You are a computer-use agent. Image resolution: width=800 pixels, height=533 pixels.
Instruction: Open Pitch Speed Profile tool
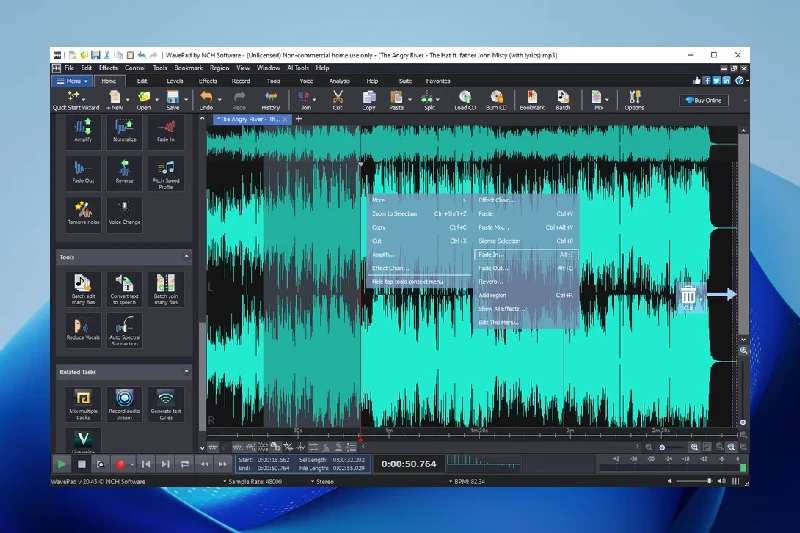pyautogui.click(x=166, y=173)
